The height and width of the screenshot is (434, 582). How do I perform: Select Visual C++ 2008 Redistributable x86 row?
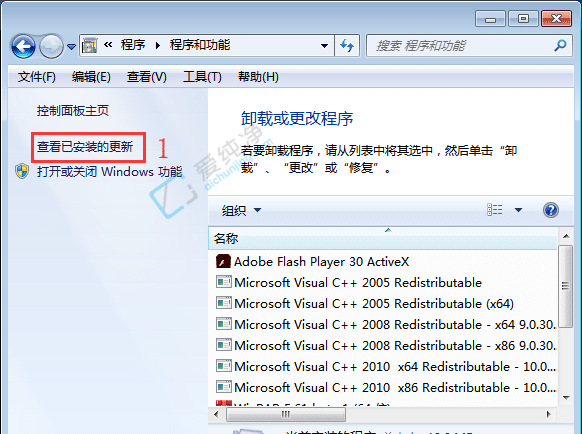point(383,346)
